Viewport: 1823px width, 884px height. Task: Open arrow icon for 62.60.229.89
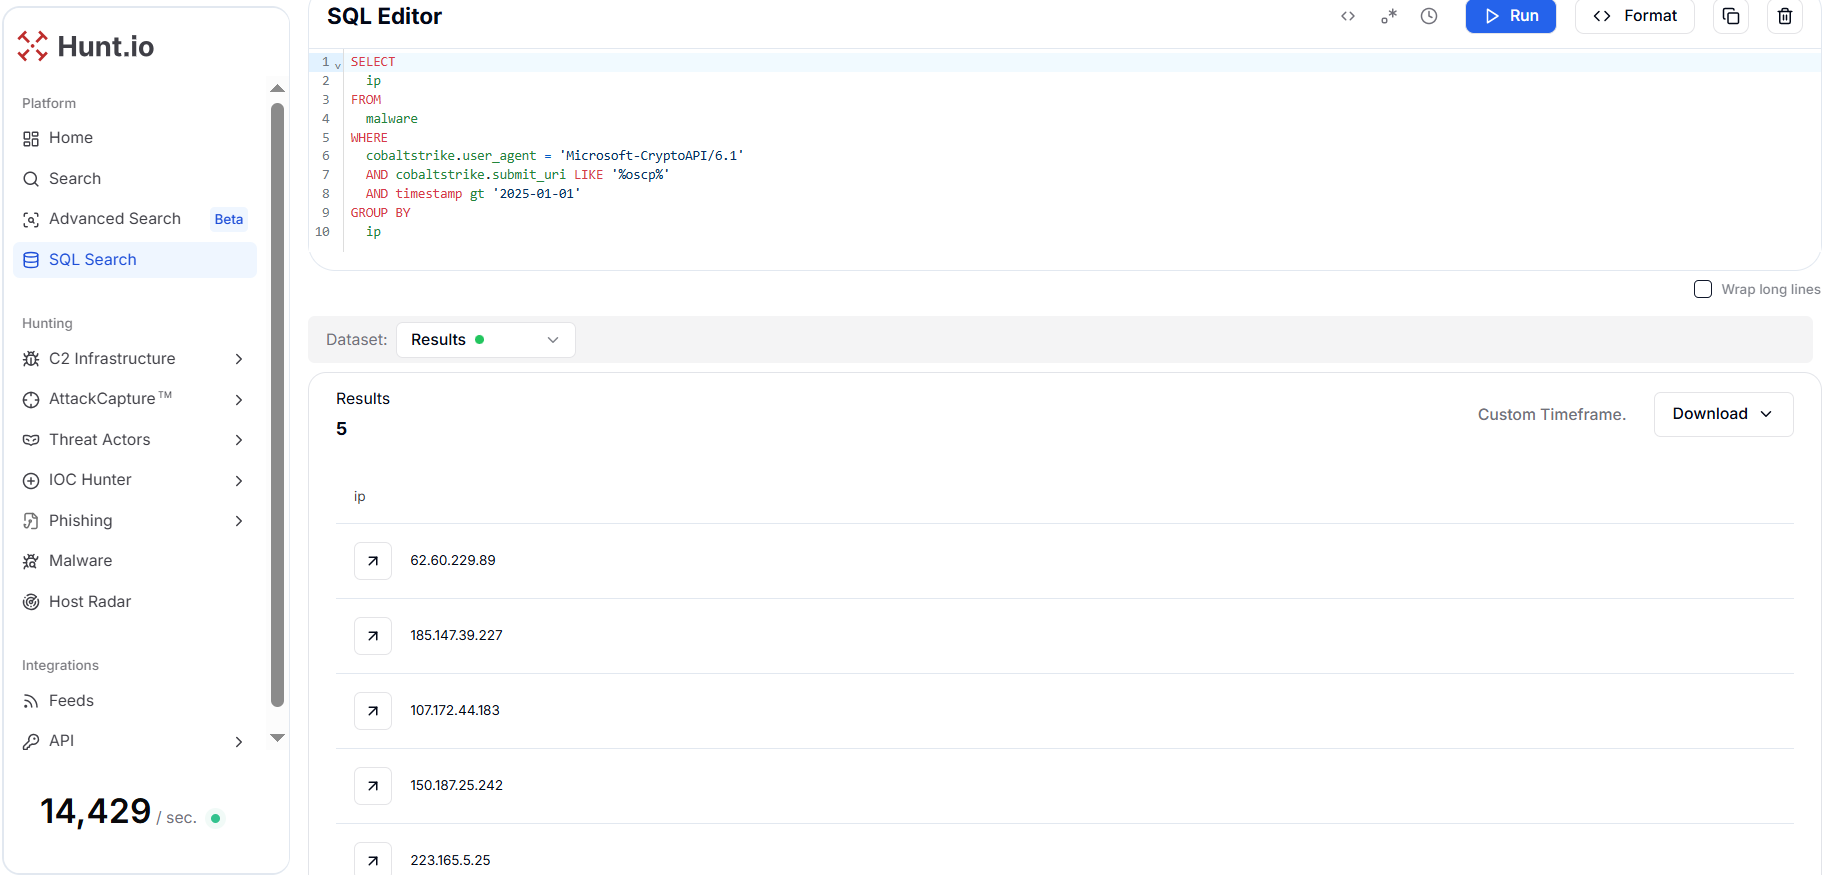373,561
